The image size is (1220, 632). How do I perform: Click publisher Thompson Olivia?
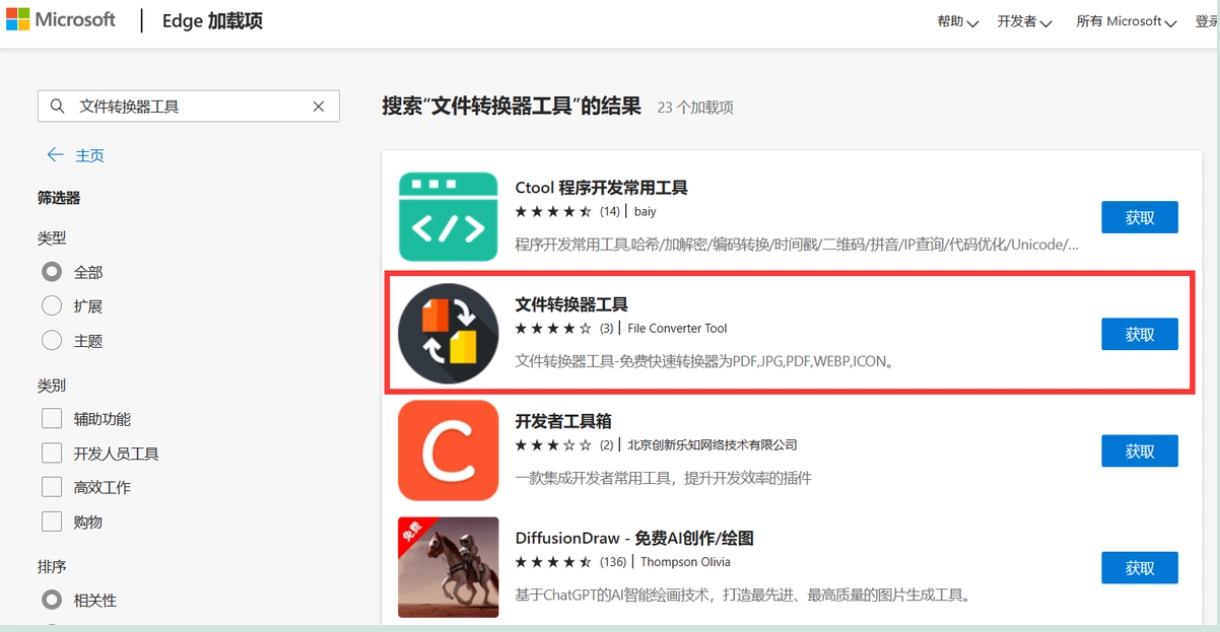click(x=685, y=562)
